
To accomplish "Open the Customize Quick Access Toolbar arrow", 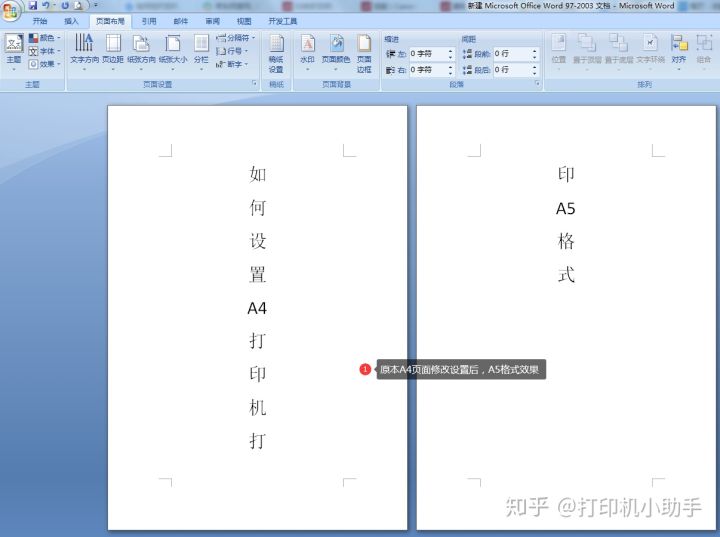I will point(96,6).
